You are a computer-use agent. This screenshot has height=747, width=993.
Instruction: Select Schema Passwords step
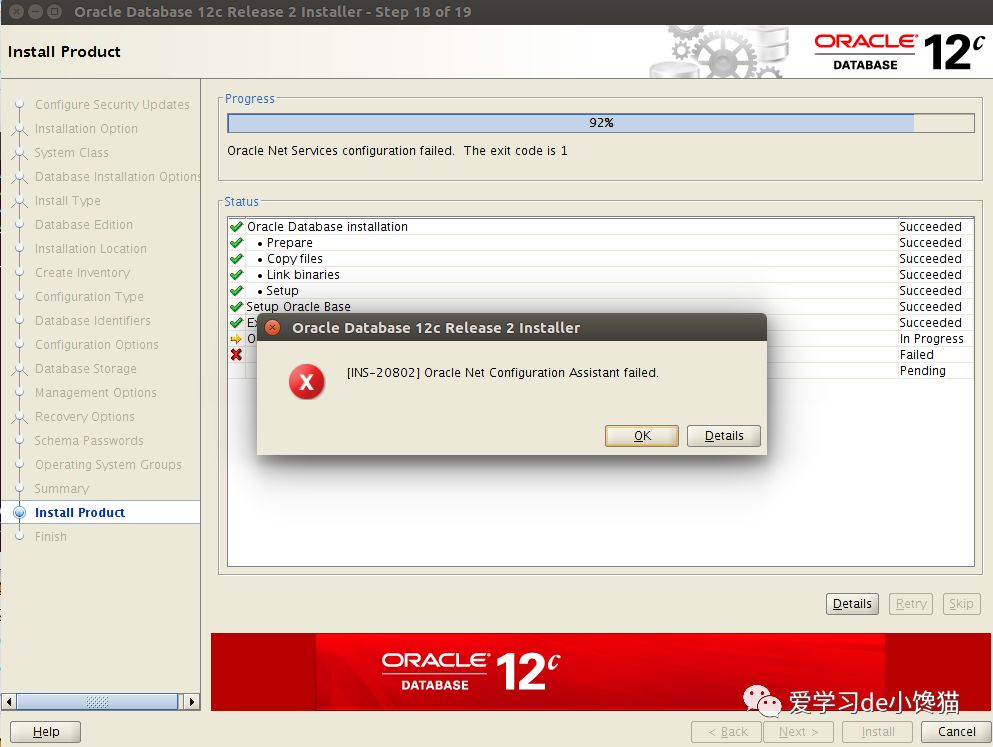[89, 441]
